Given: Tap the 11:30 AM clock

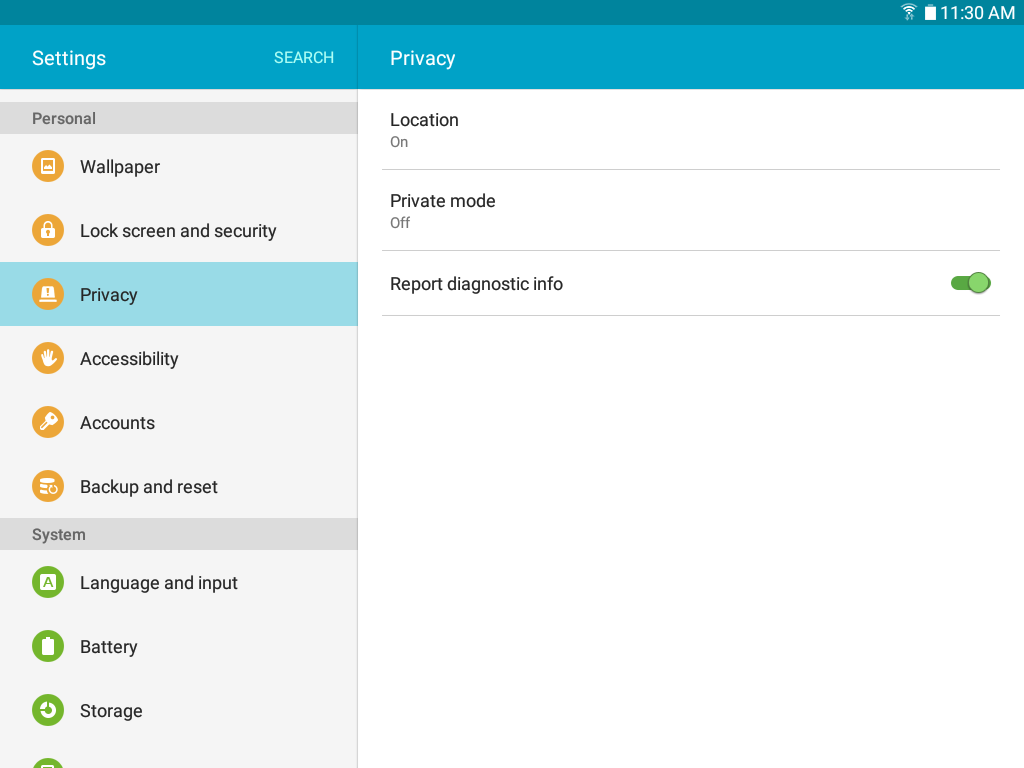Looking at the screenshot, I should [x=977, y=12].
